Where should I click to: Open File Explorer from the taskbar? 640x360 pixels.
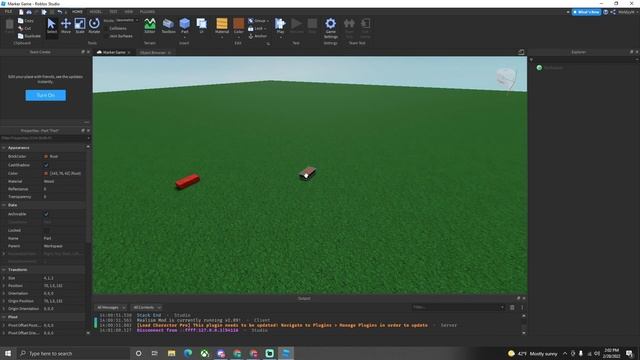[171, 353]
